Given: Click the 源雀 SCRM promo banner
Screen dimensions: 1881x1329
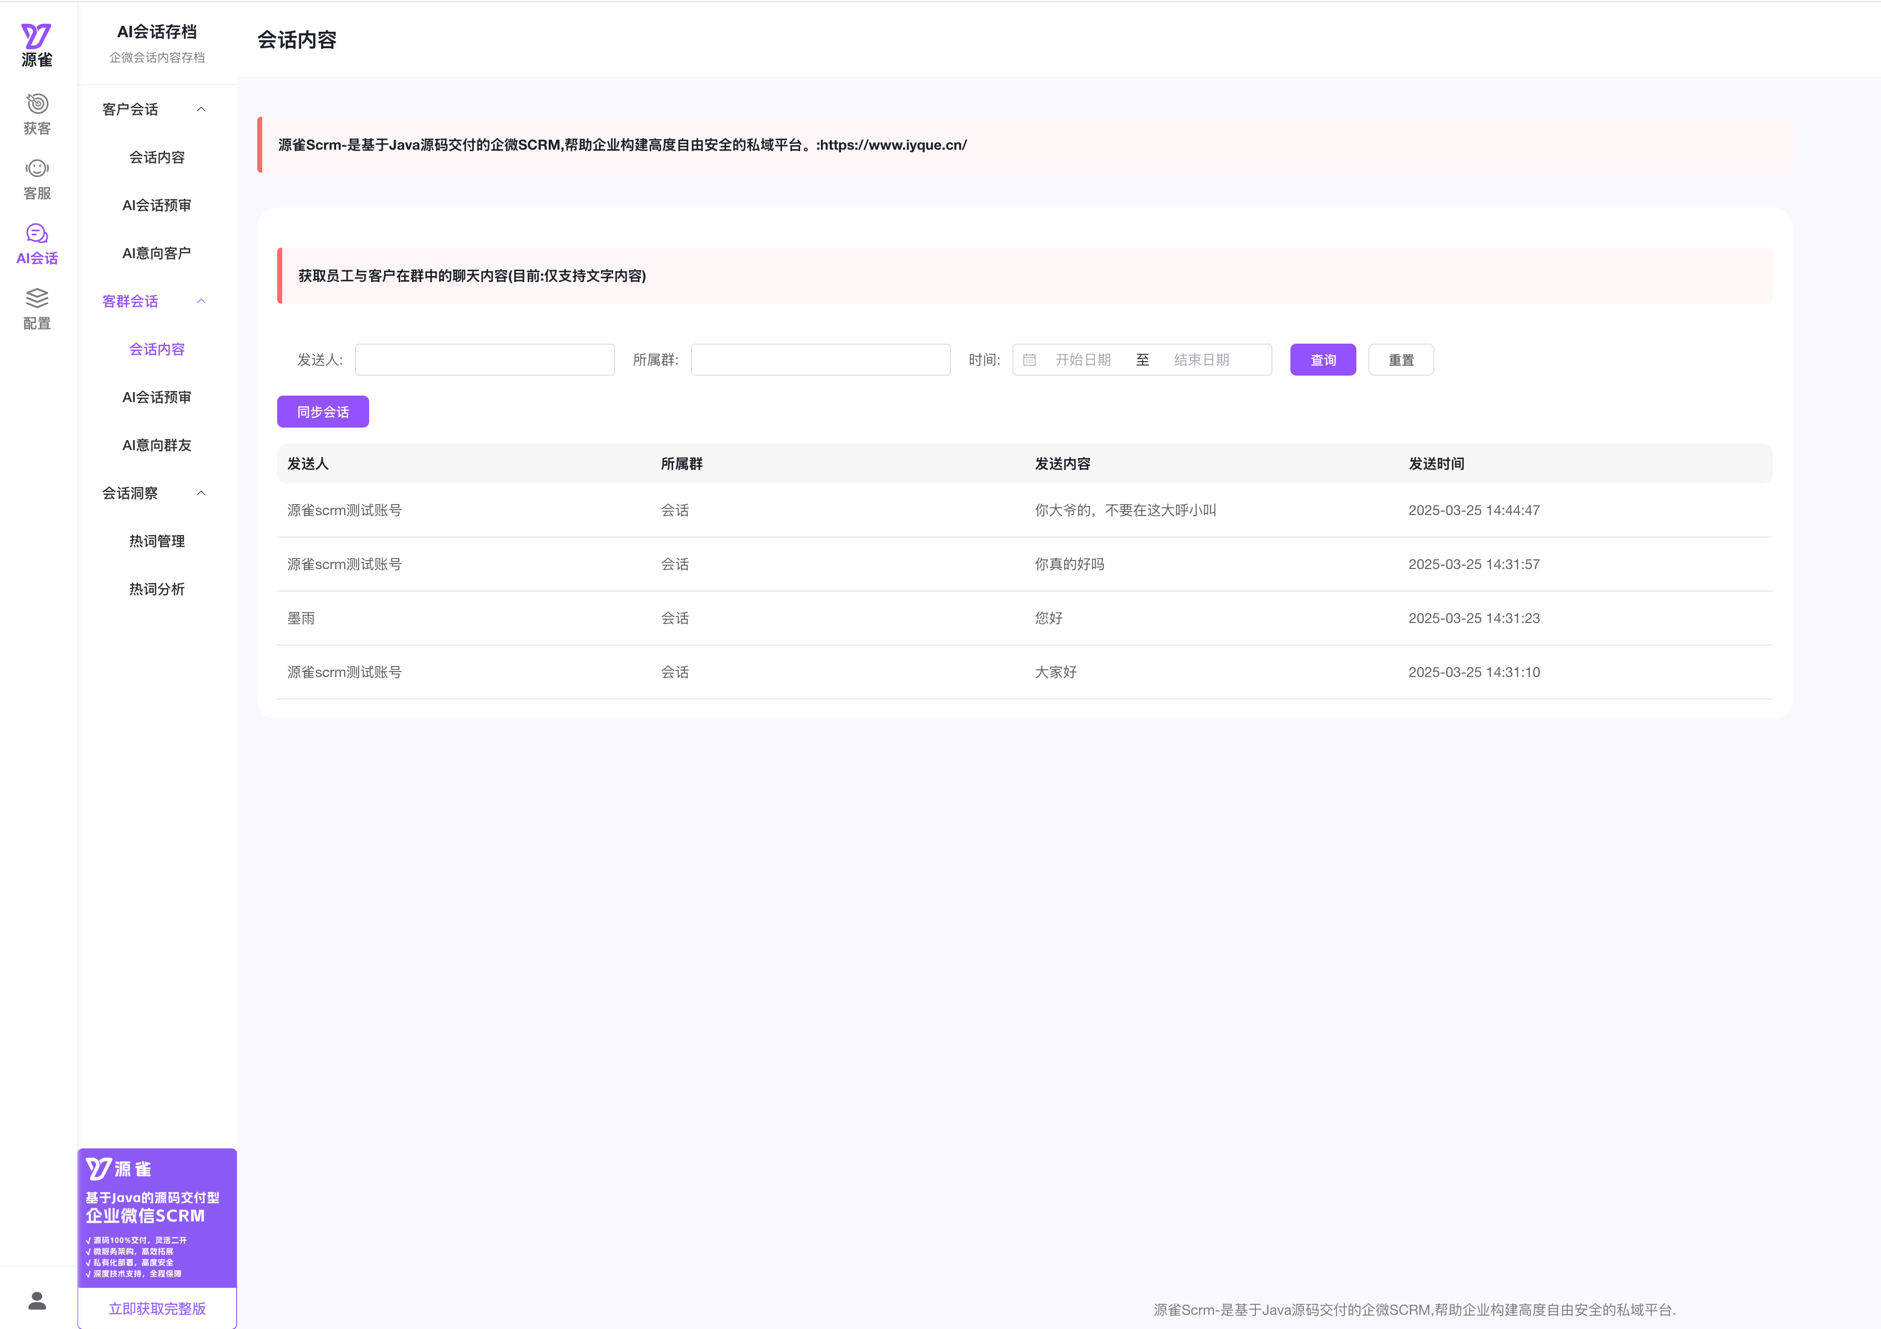Looking at the screenshot, I should point(157,1218).
